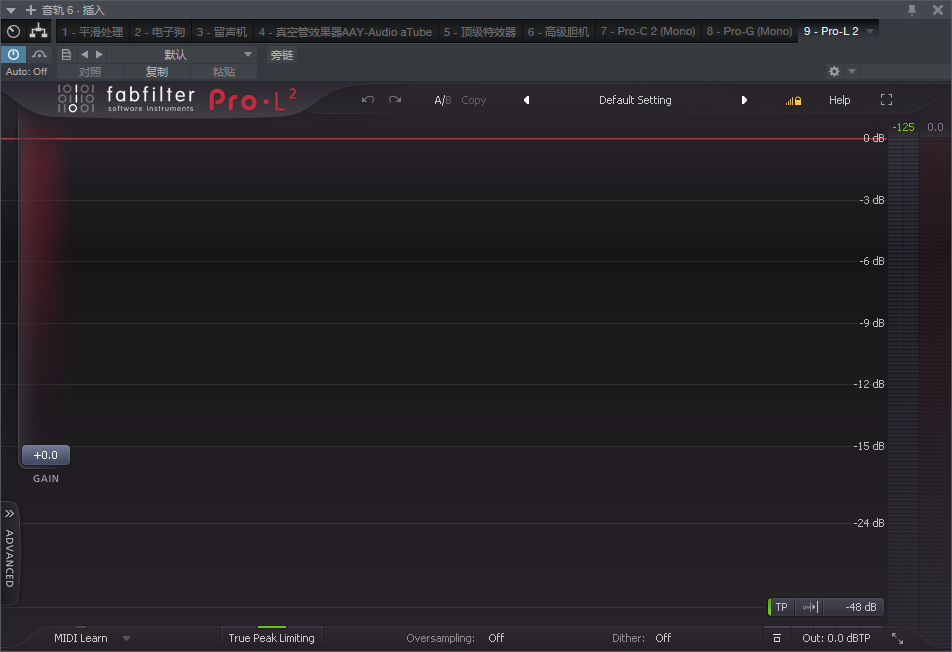This screenshot has height=652, width=952.
Task: Click the automation mode icon next to power
Action: pos(39,55)
